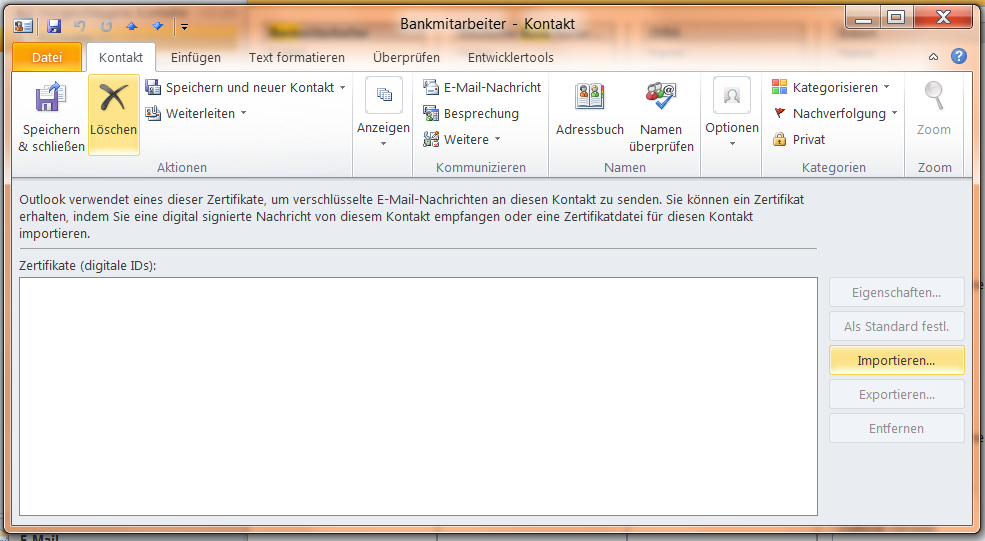Screen dimensions: 985x541
Task: Open the Datei tab
Action: coord(47,57)
